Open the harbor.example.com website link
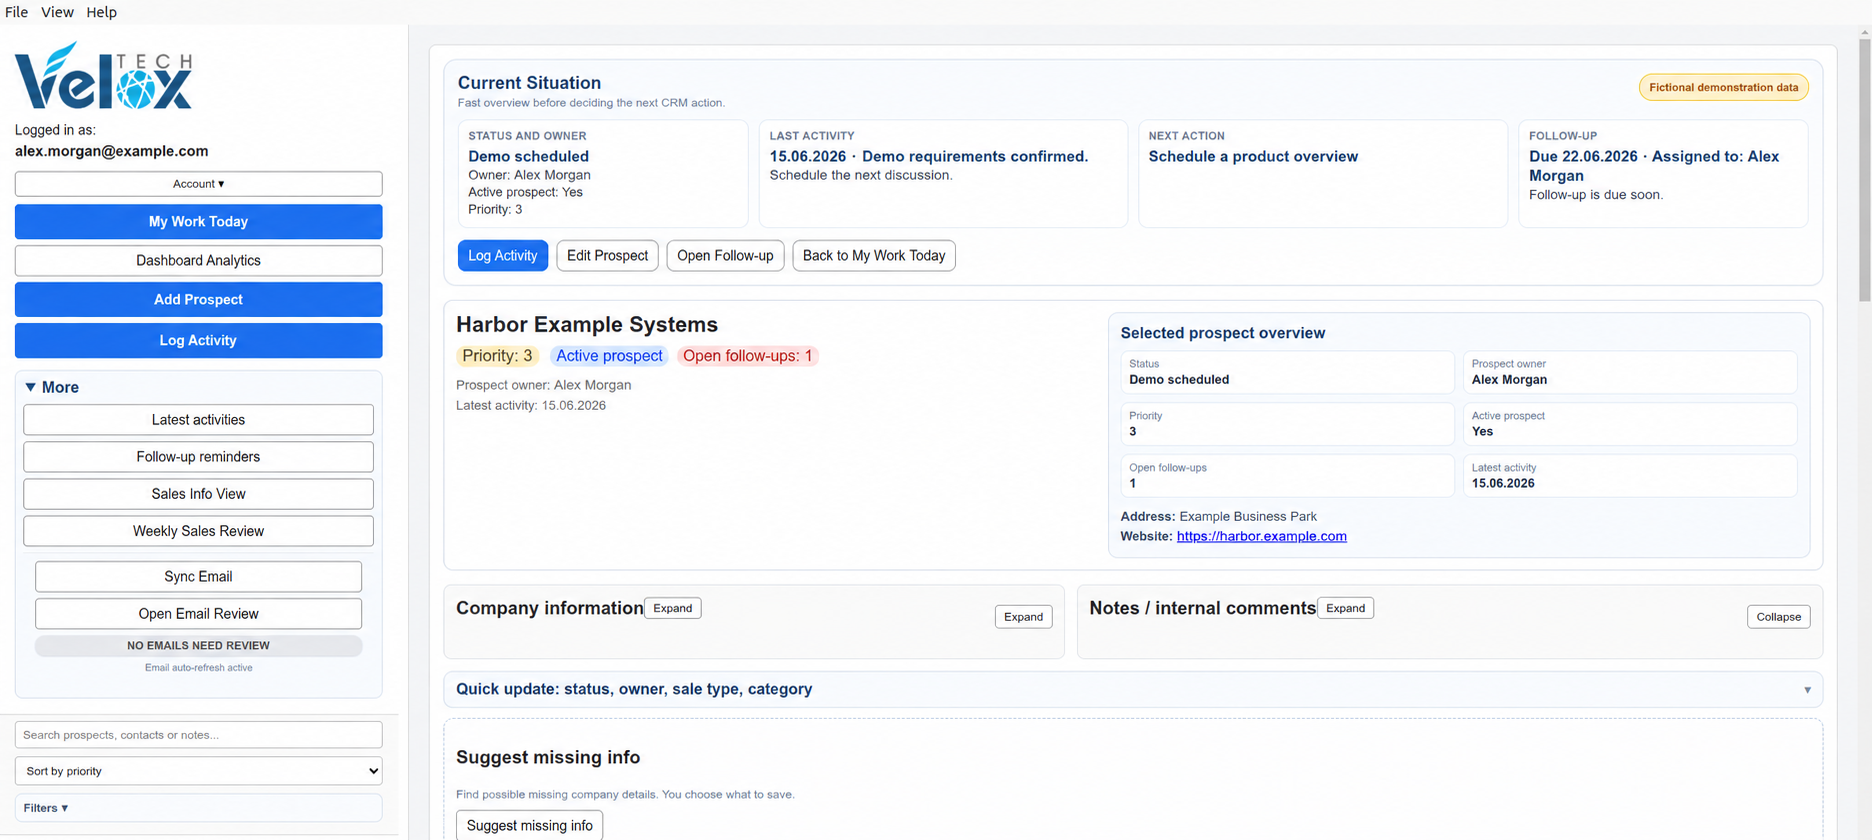Screen dimensions: 1872x840 point(1261,537)
